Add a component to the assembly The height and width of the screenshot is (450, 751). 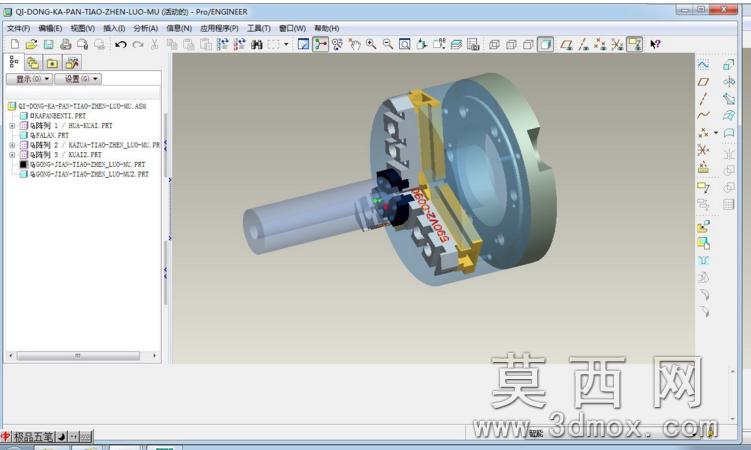coord(703,226)
